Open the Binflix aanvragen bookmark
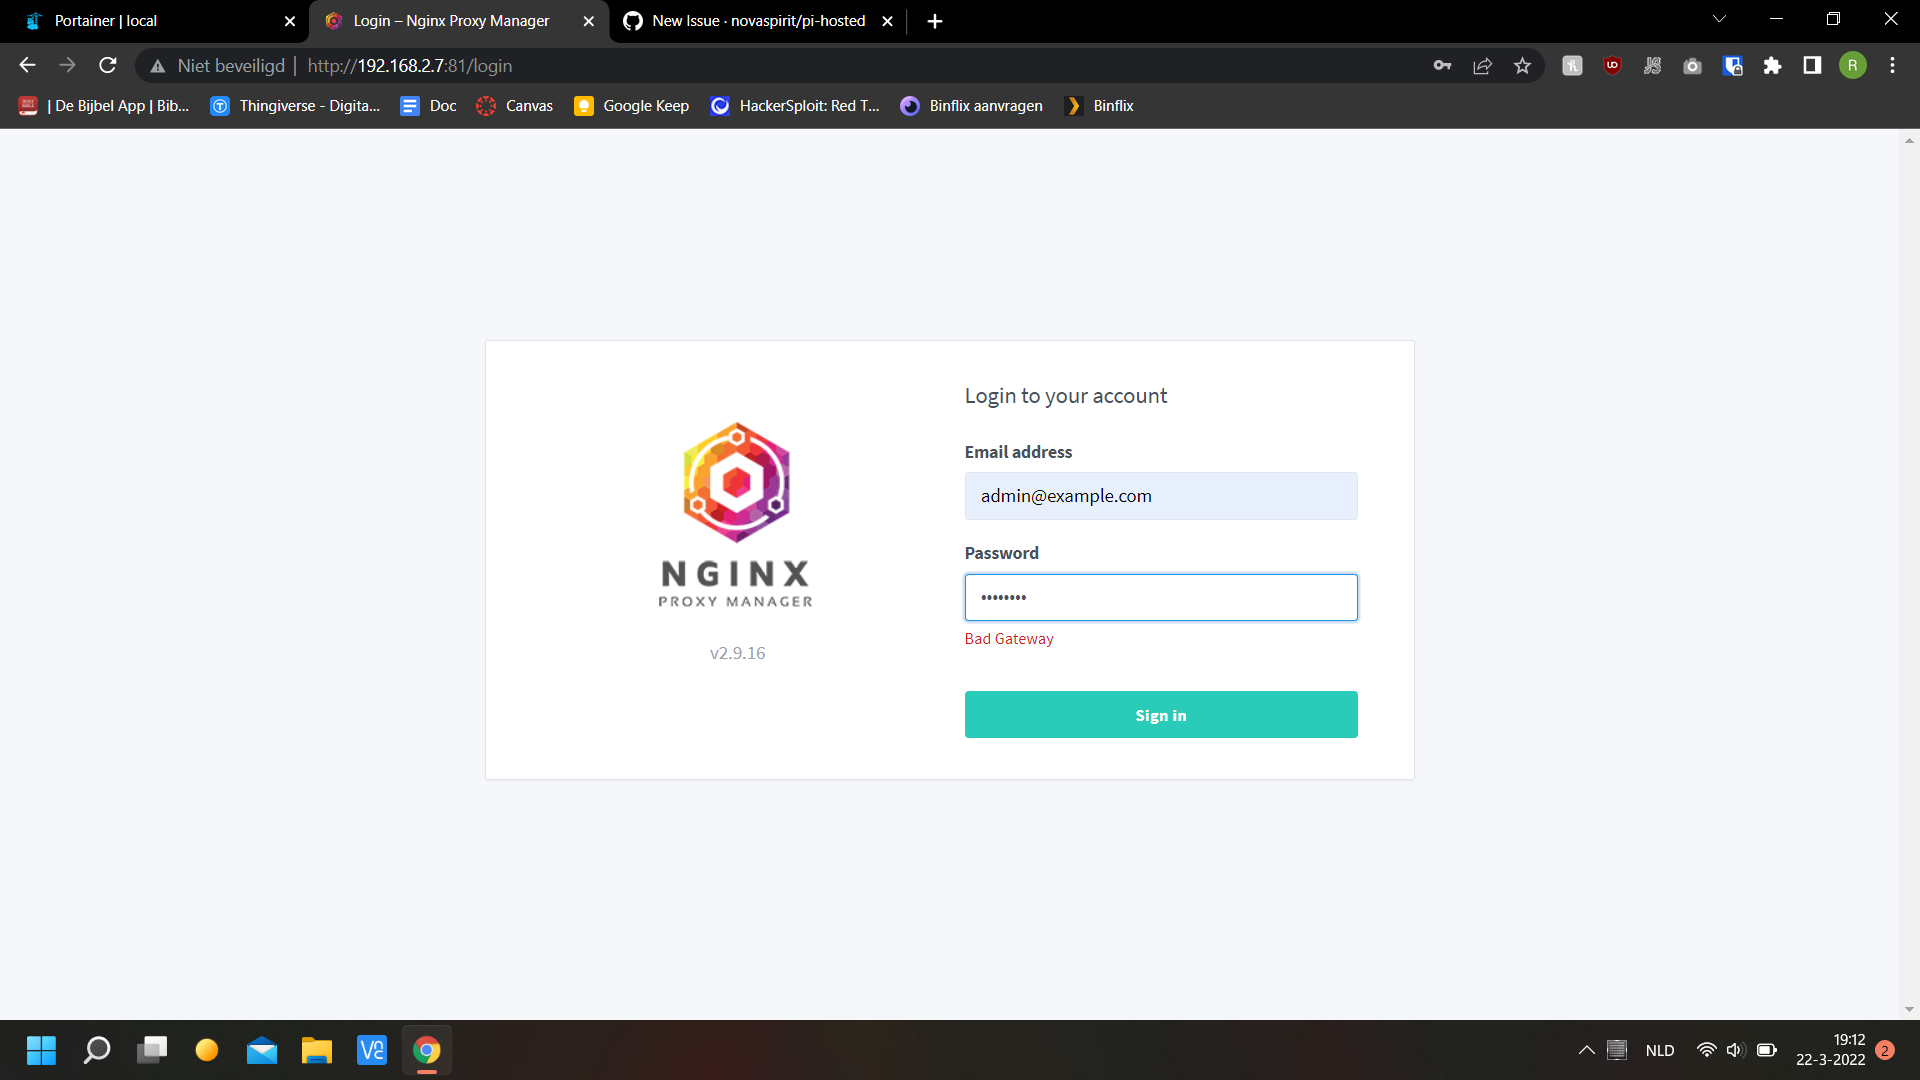 pos(971,105)
